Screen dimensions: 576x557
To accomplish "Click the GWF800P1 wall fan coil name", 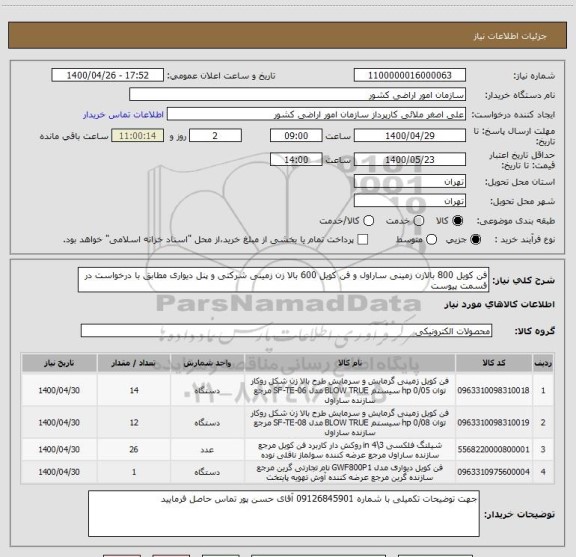I will [x=350, y=472].
